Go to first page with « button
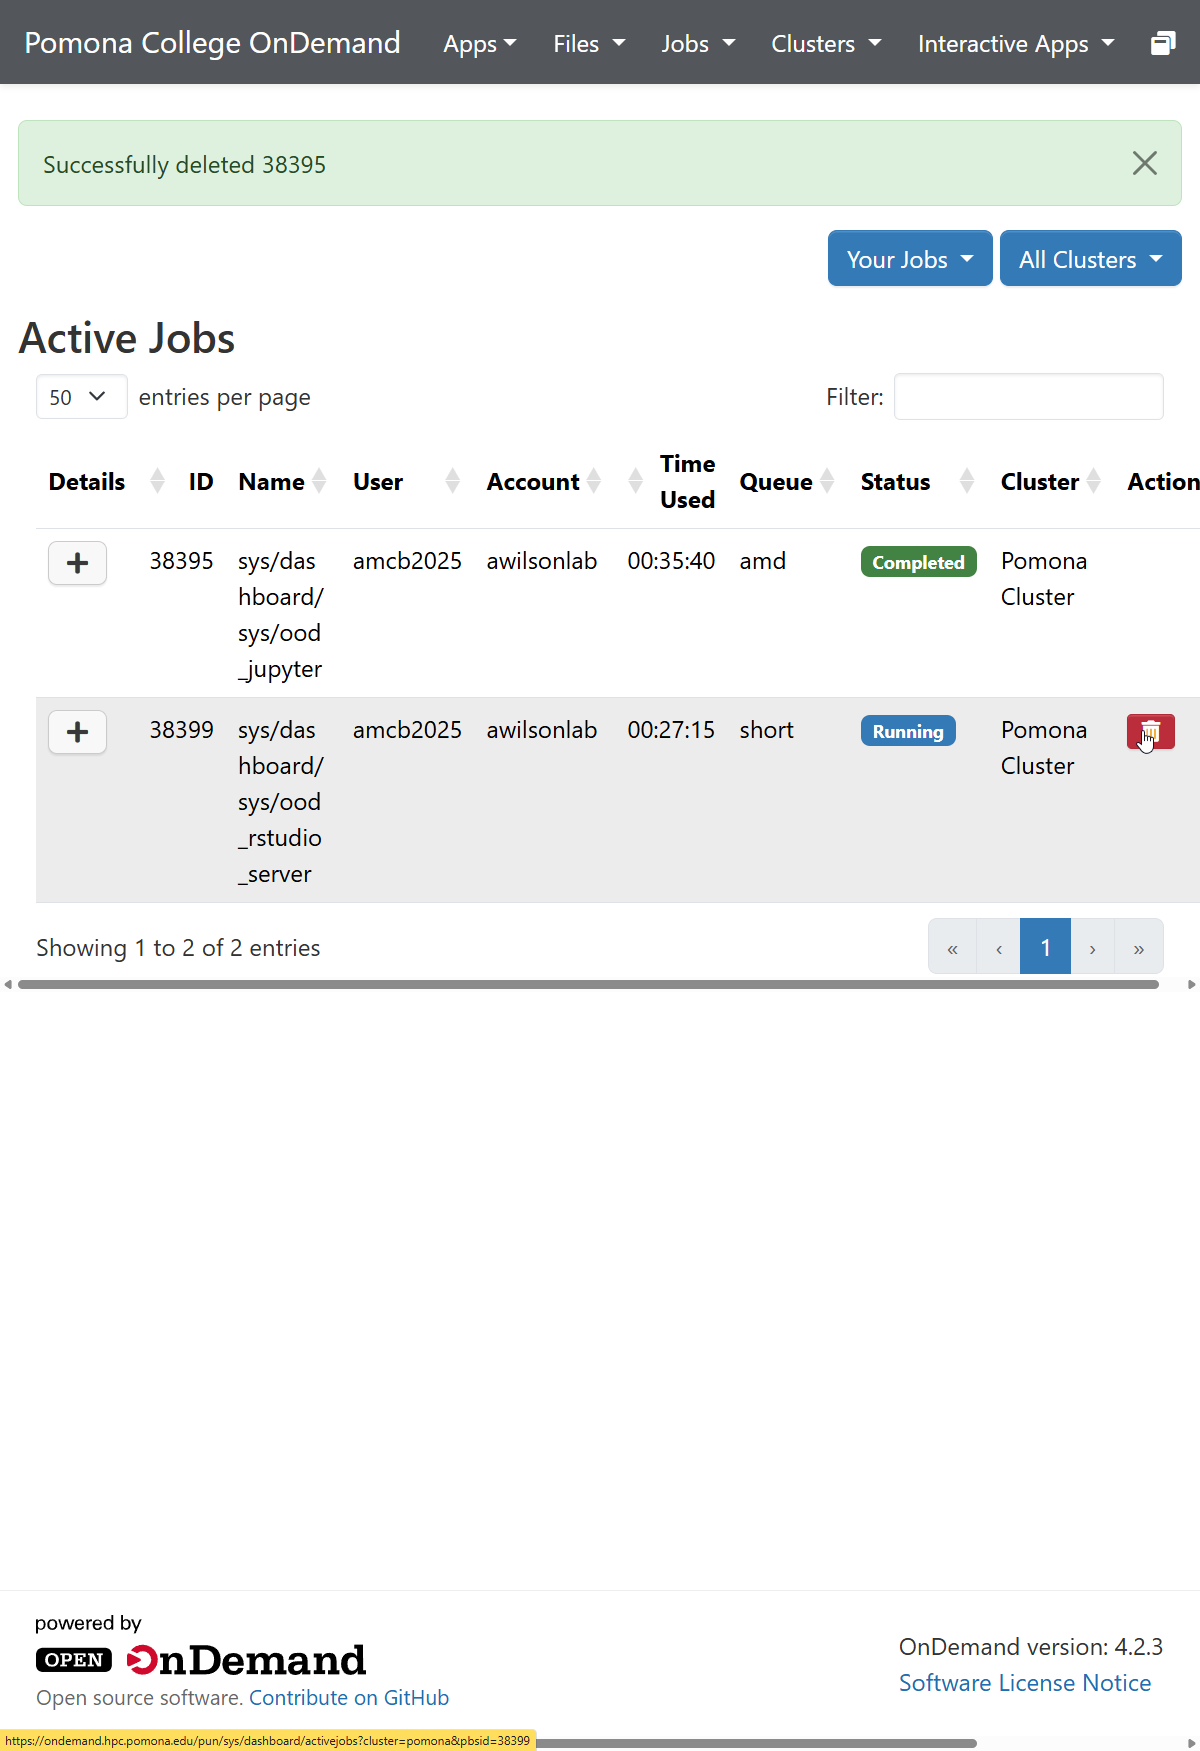 click(x=952, y=946)
